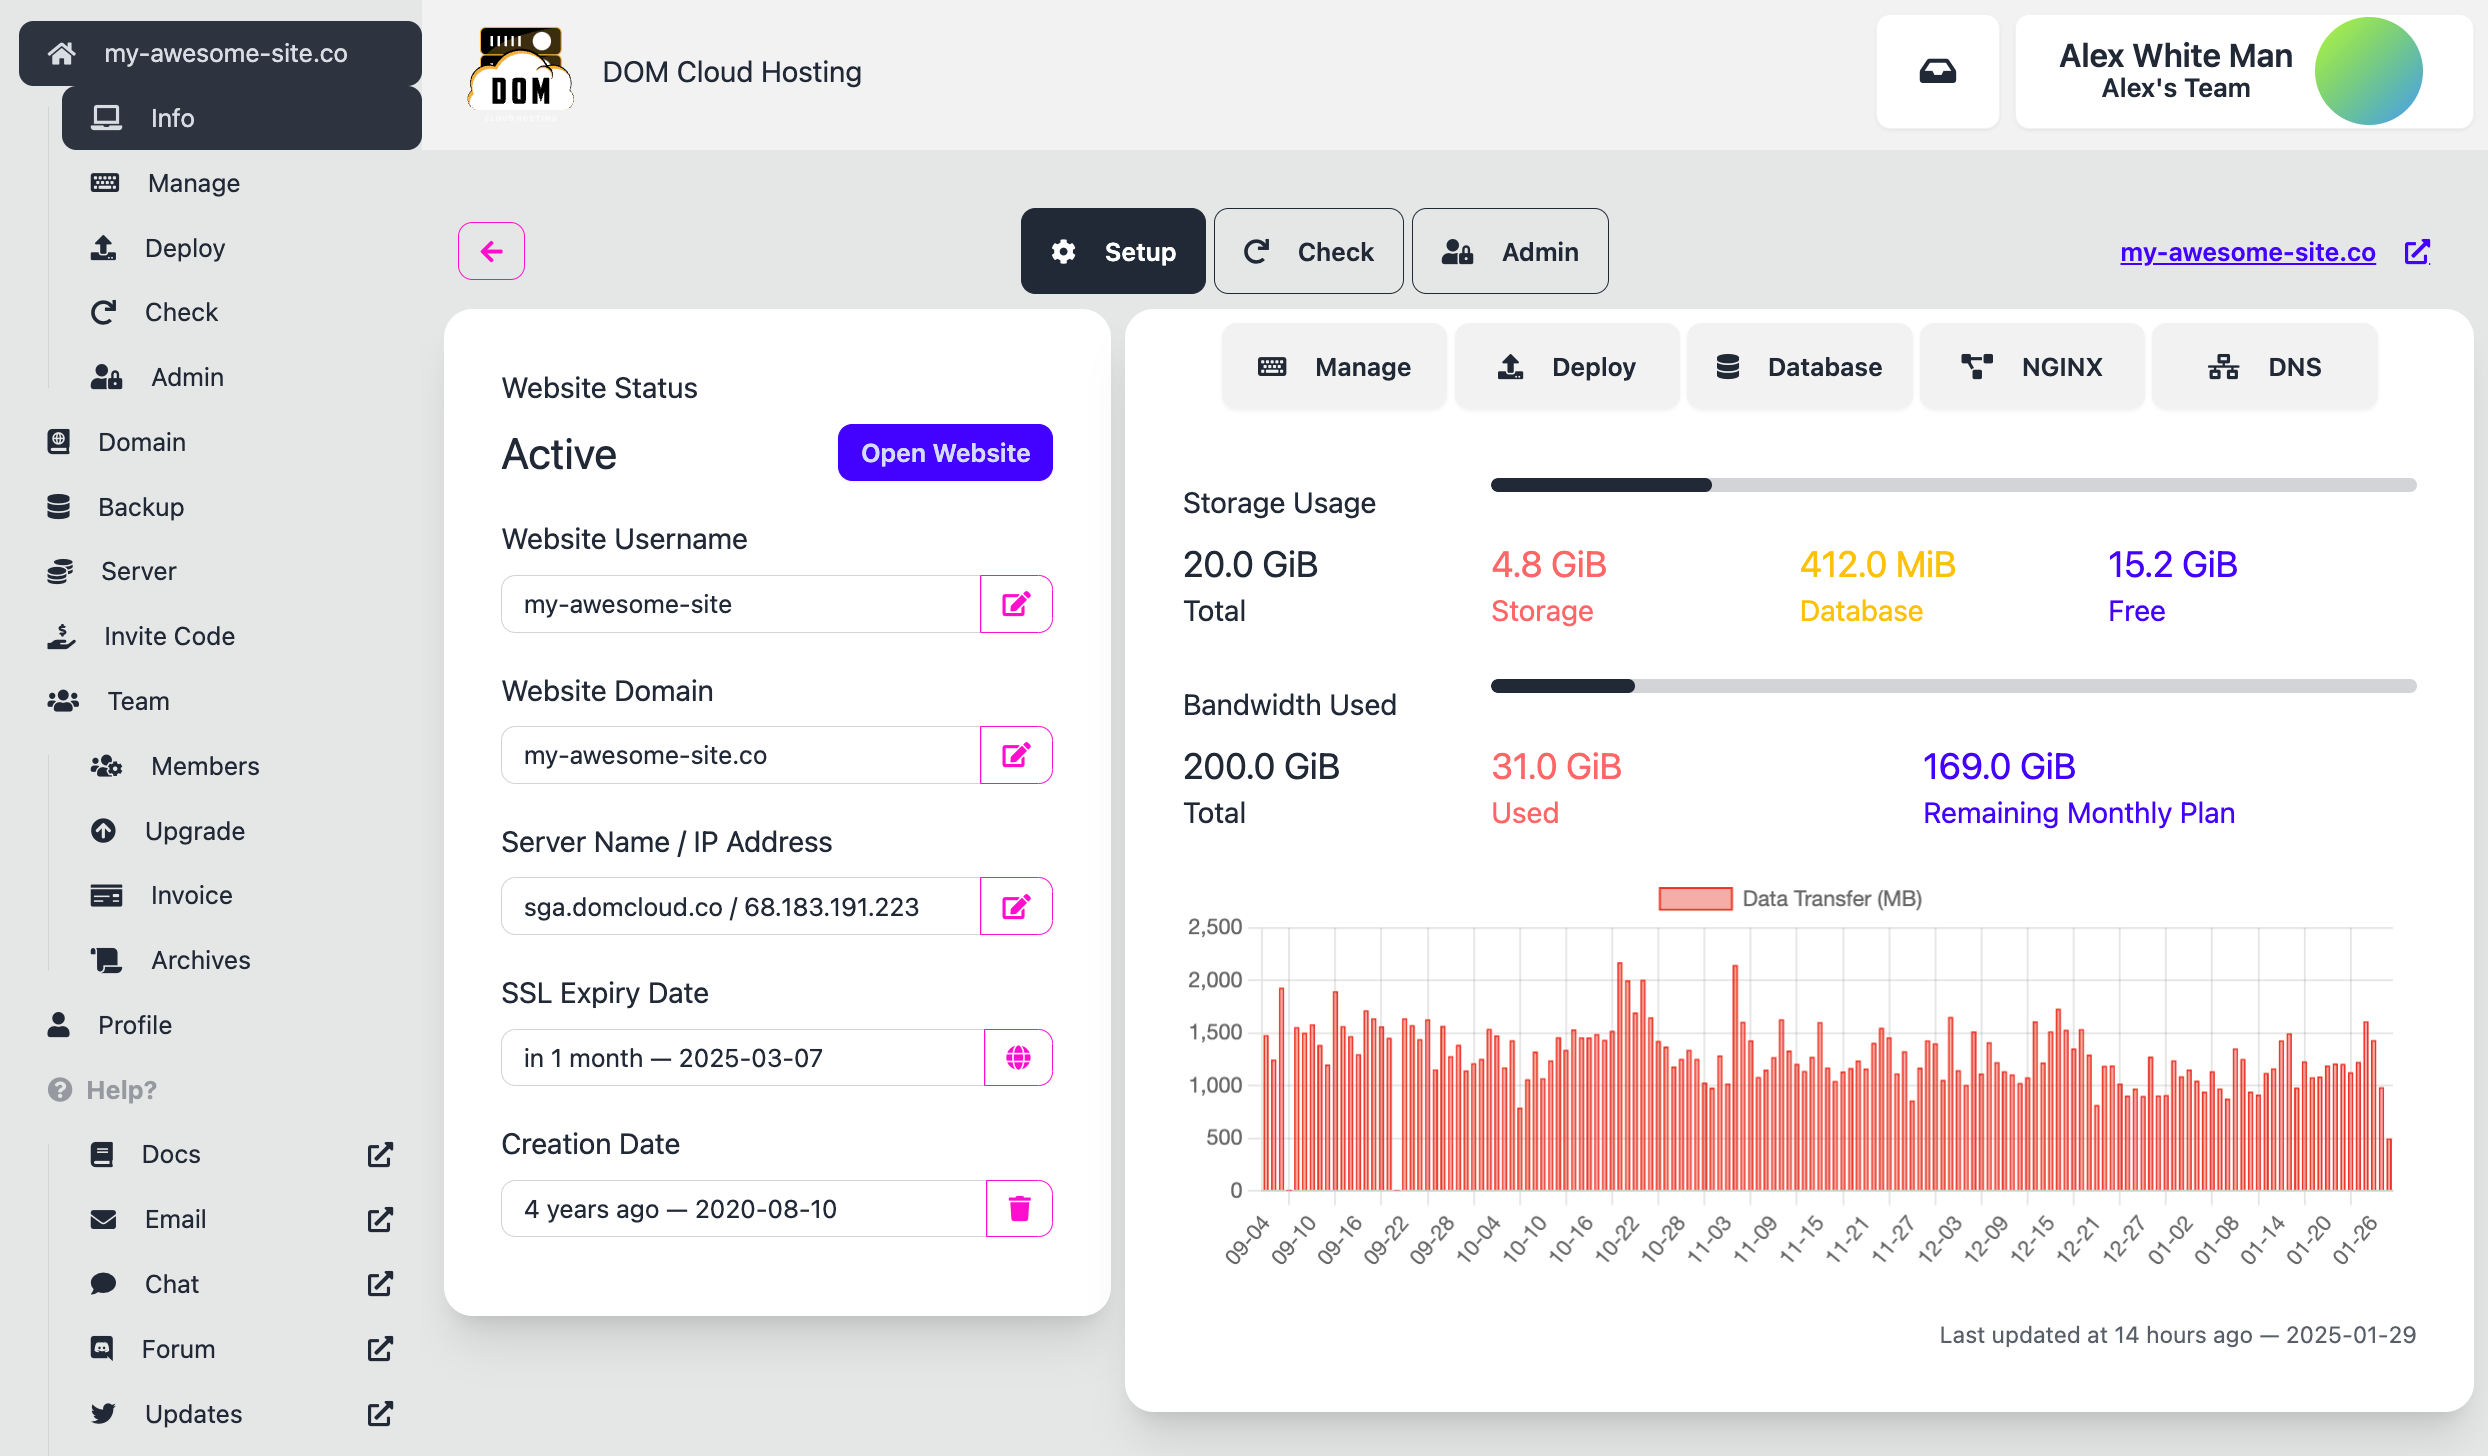The height and width of the screenshot is (1456, 2488).
Task: Follow the my-awesome-site.co link
Action: point(2247,252)
